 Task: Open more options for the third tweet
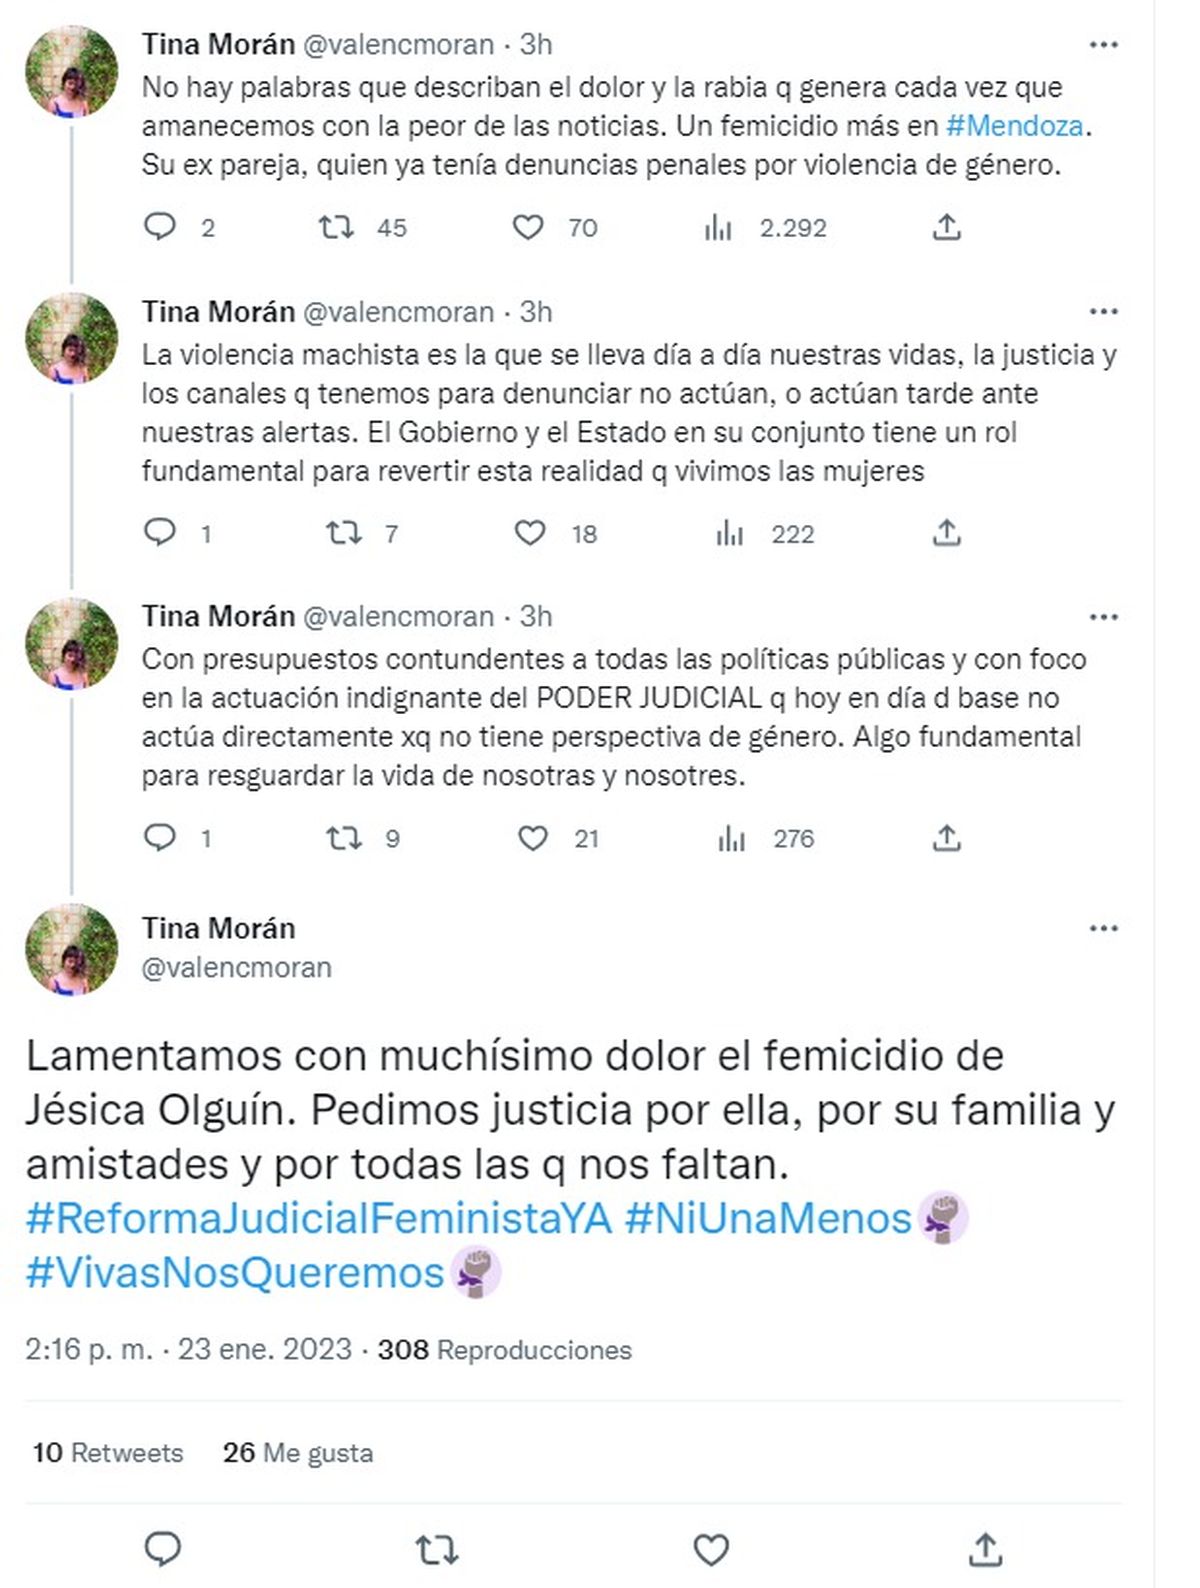coord(1103,617)
